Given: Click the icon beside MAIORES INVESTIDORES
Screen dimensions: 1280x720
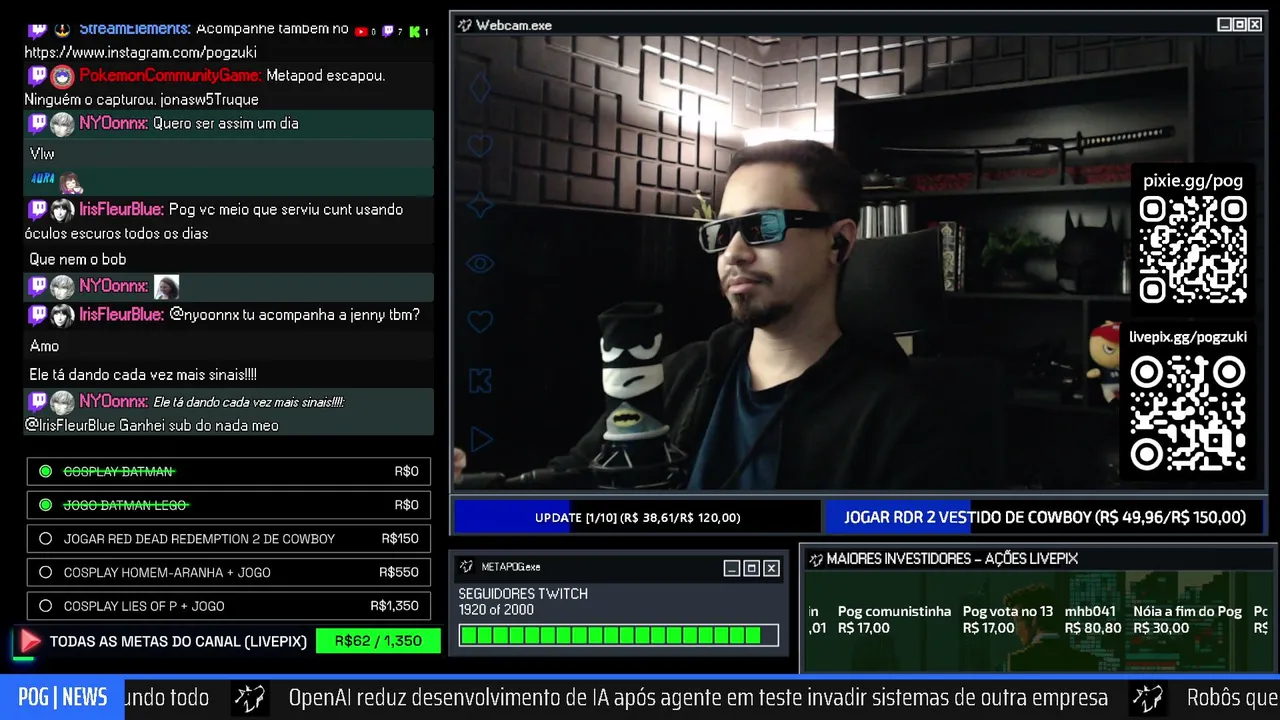Looking at the screenshot, I should coord(815,559).
